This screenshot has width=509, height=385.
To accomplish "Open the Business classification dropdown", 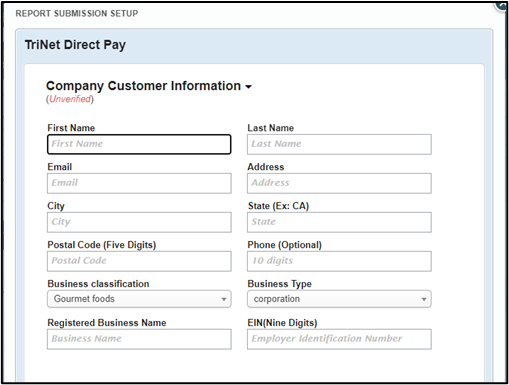I will coord(139,299).
